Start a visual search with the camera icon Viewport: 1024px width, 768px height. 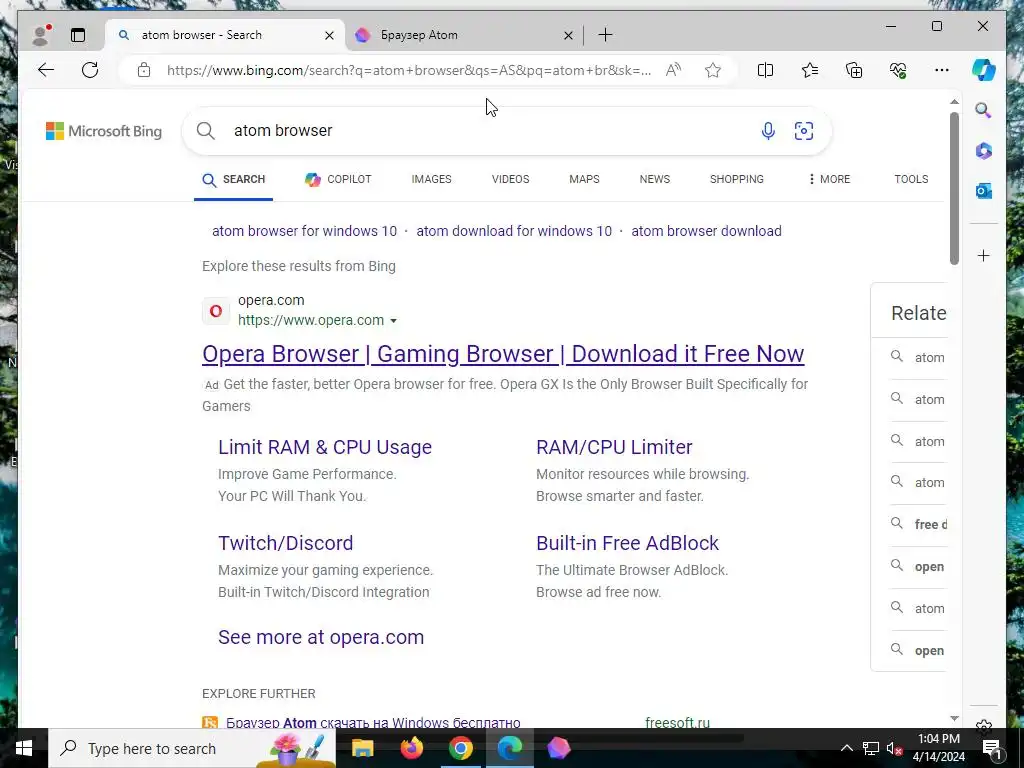803,131
